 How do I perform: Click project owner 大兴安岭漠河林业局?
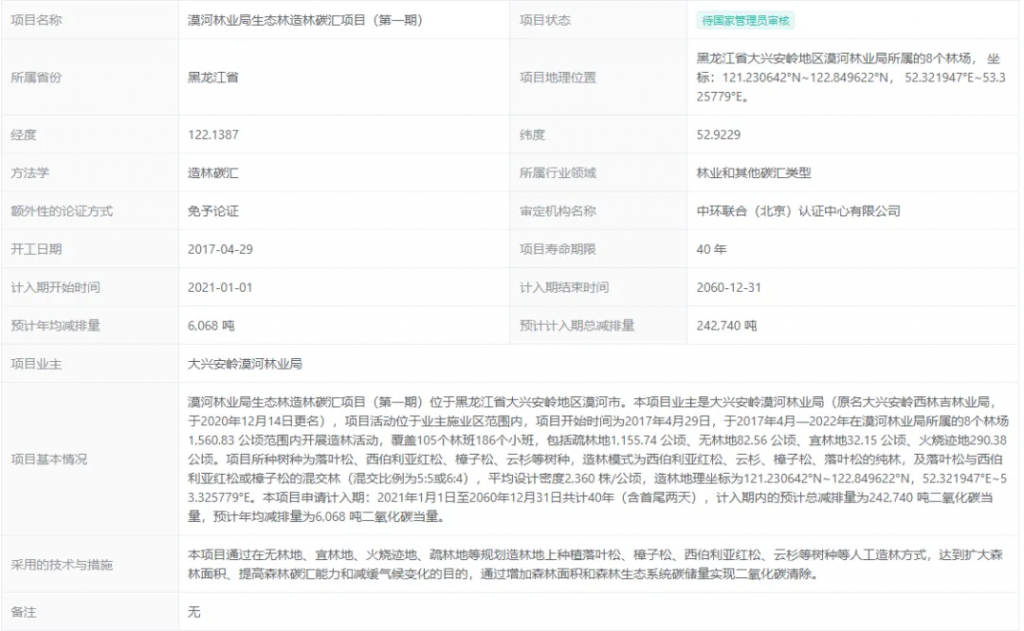[x=245, y=364]
